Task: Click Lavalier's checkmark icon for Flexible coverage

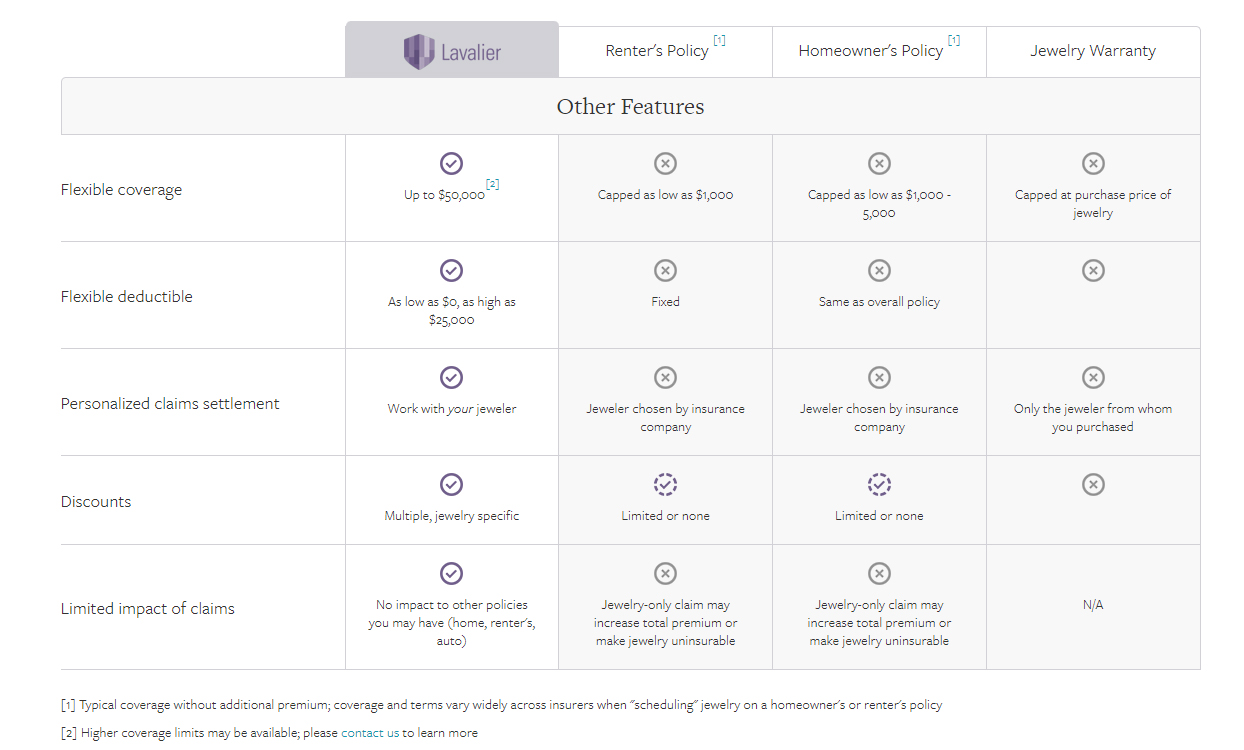Action: click(452, 163)
